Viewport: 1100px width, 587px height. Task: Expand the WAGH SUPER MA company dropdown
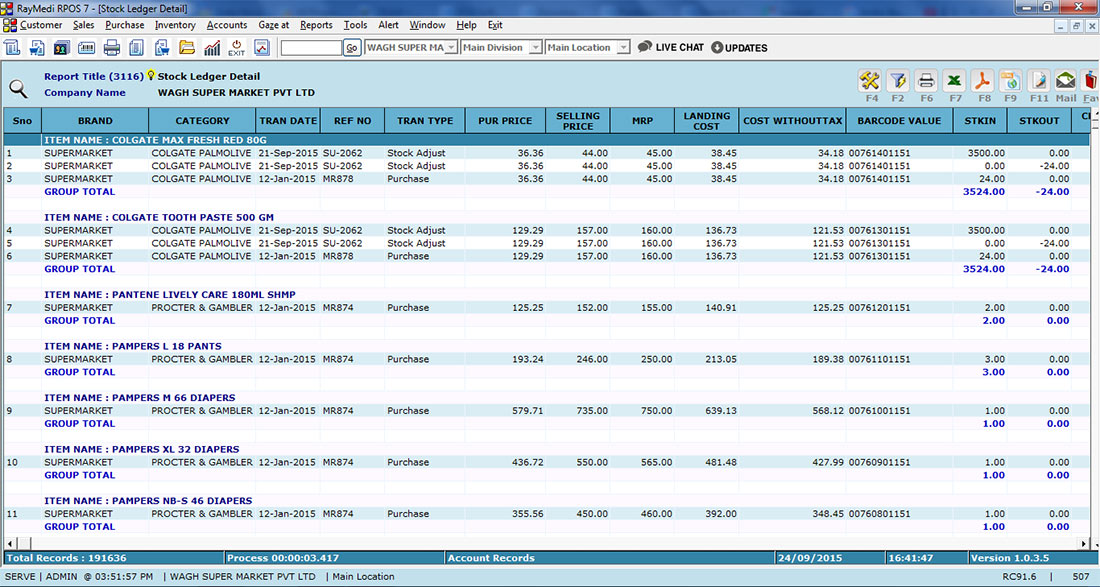click(451, 47)
